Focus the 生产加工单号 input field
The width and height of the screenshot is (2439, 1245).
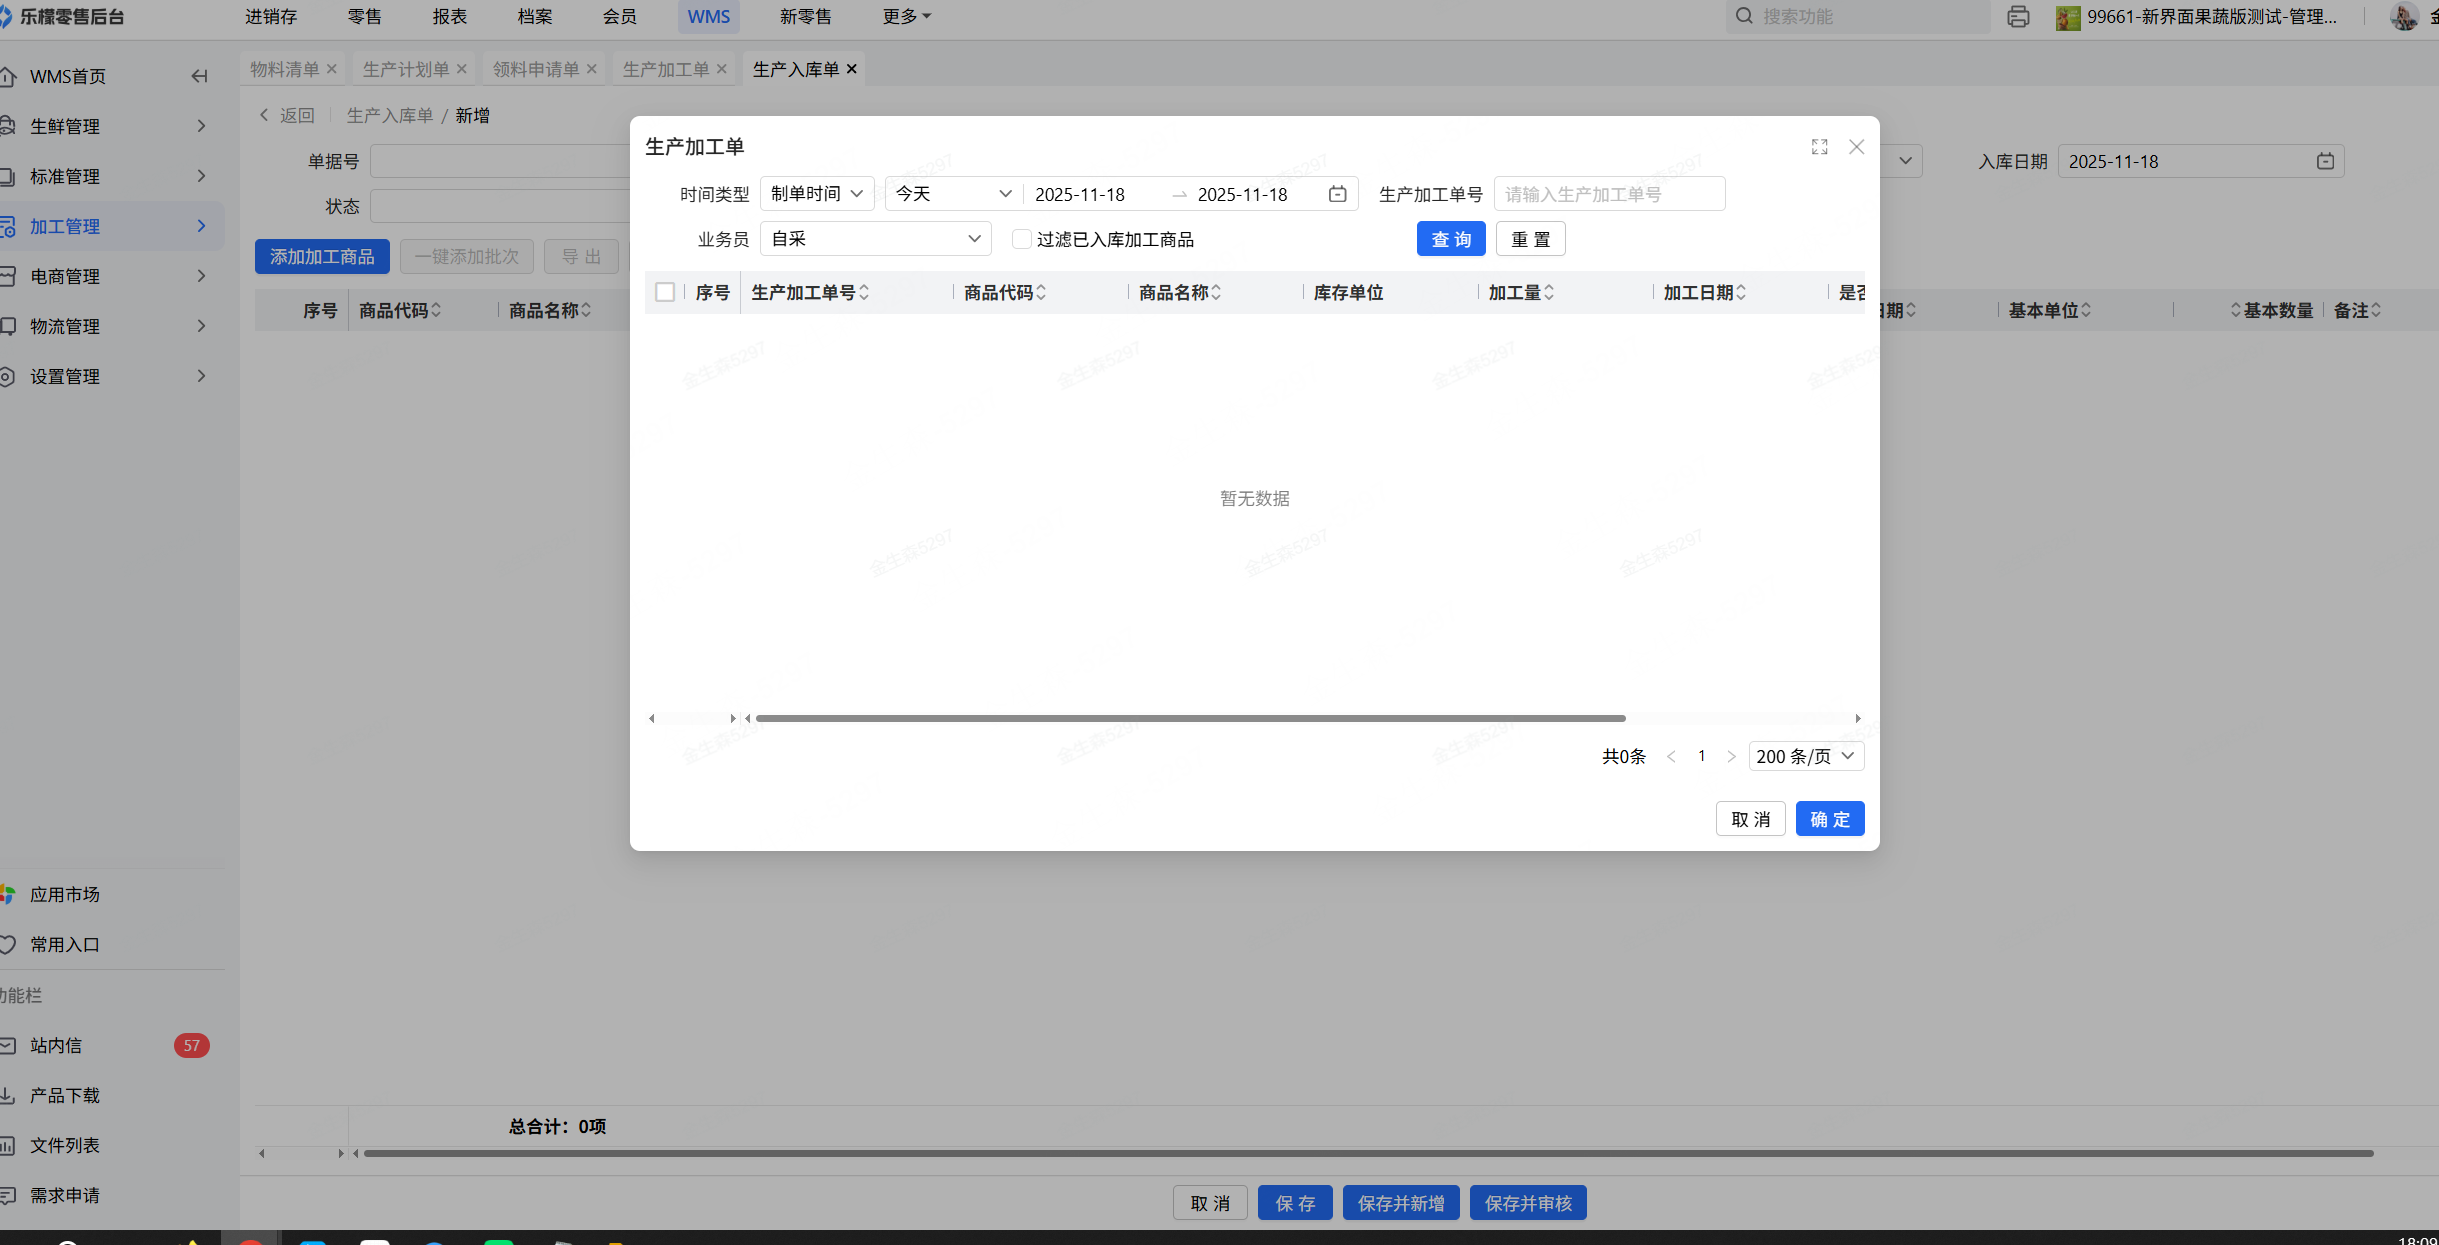pos(1608,194)
